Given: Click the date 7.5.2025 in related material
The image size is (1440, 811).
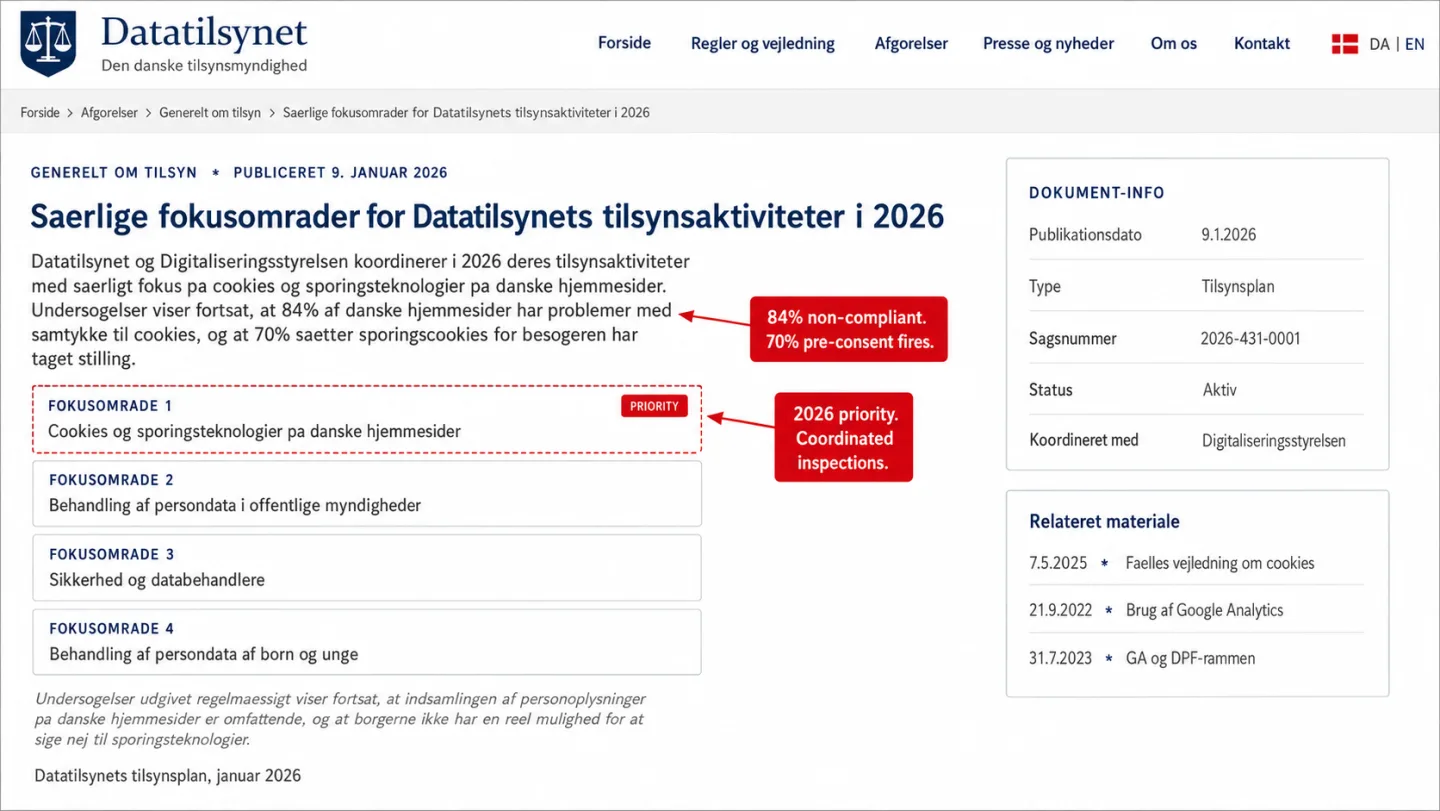Looking at the screenshot, I should [x=1058, y=563].
